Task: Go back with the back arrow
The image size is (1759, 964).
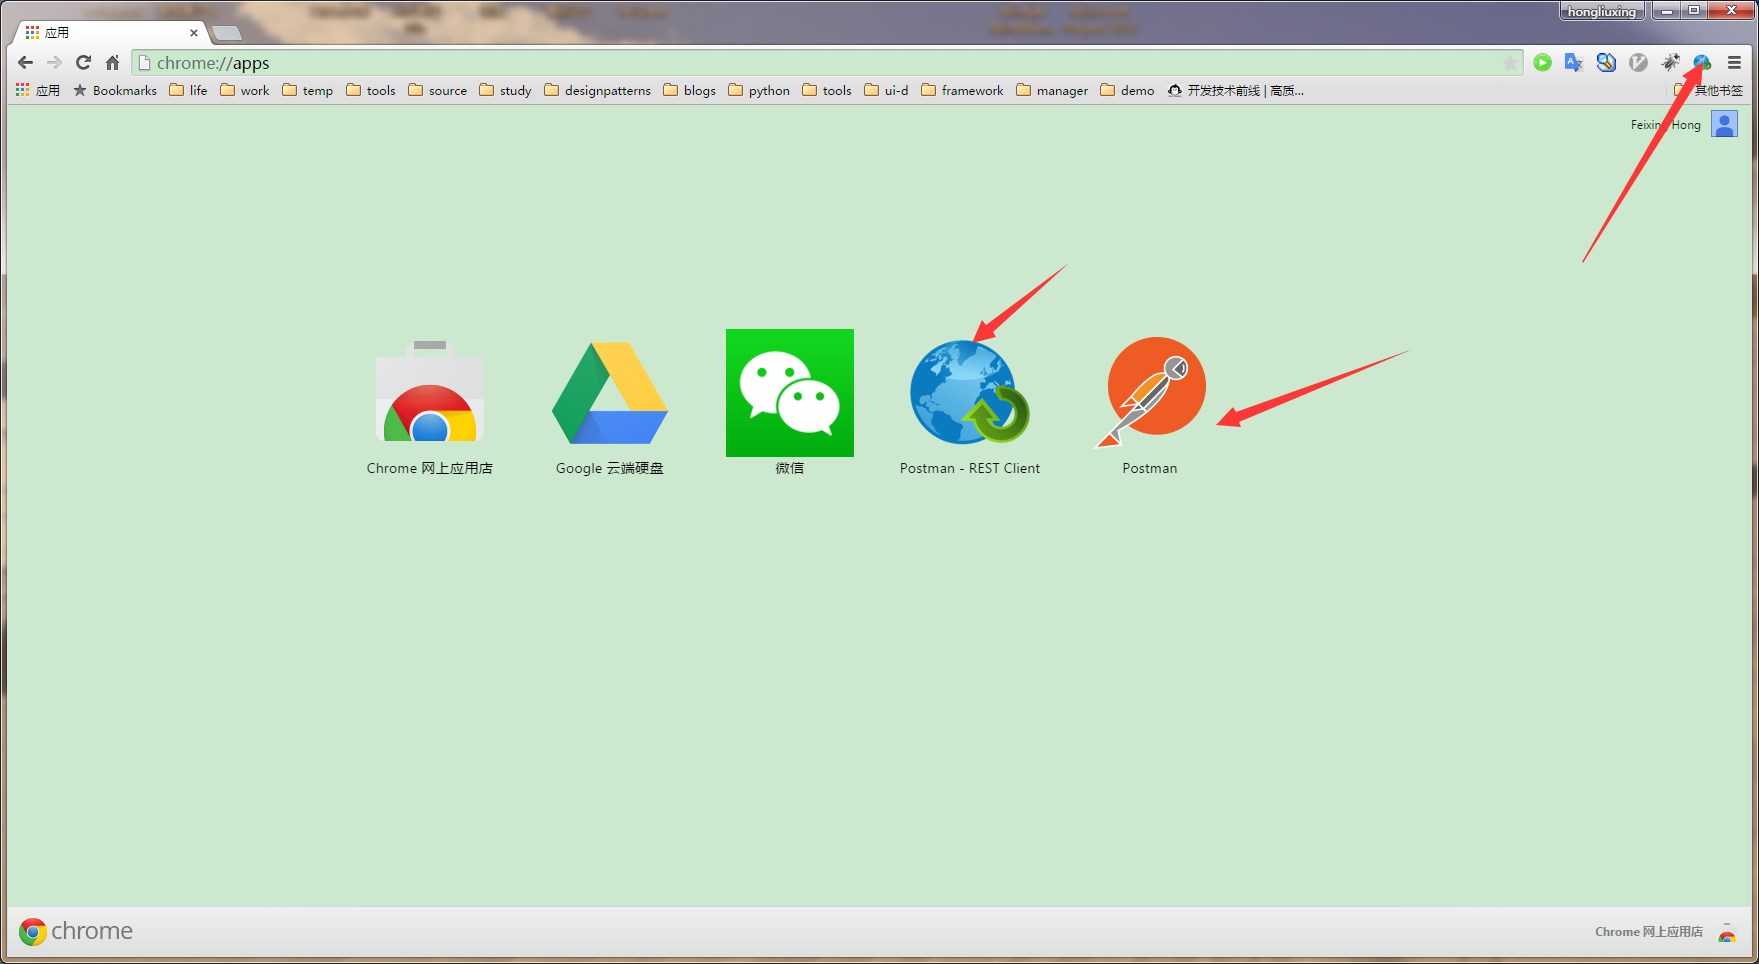Action: (26, 62)
